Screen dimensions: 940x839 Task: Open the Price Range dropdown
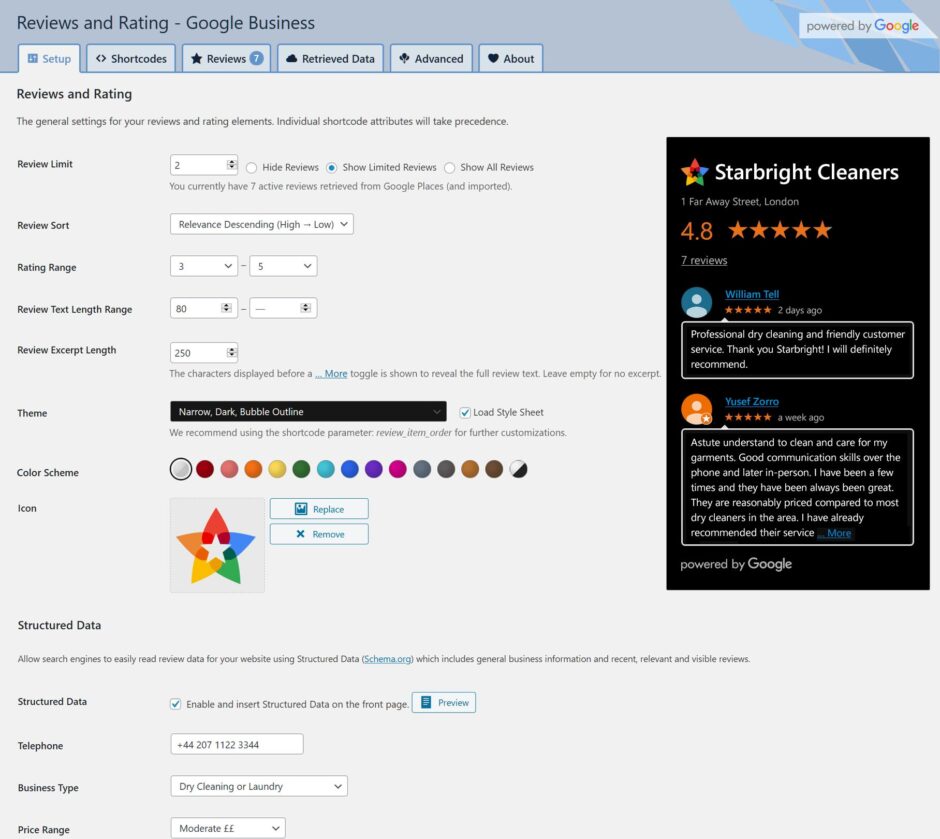click(x=228, y=828)
